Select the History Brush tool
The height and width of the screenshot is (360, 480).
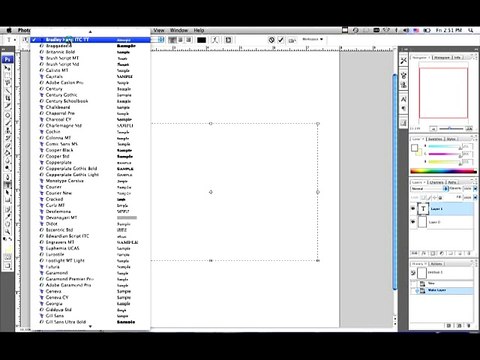[7, 138]
